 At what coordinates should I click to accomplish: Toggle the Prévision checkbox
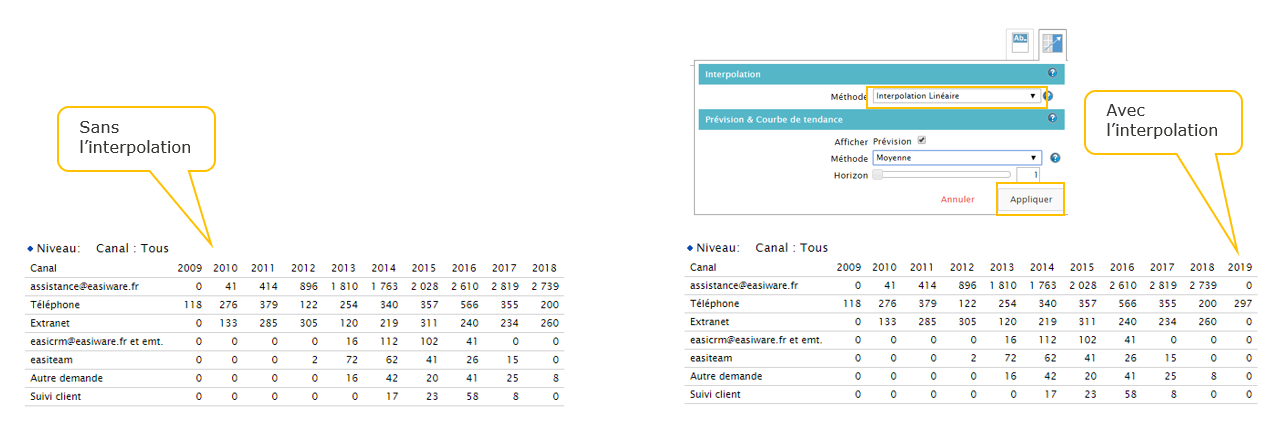coord(921,141)
